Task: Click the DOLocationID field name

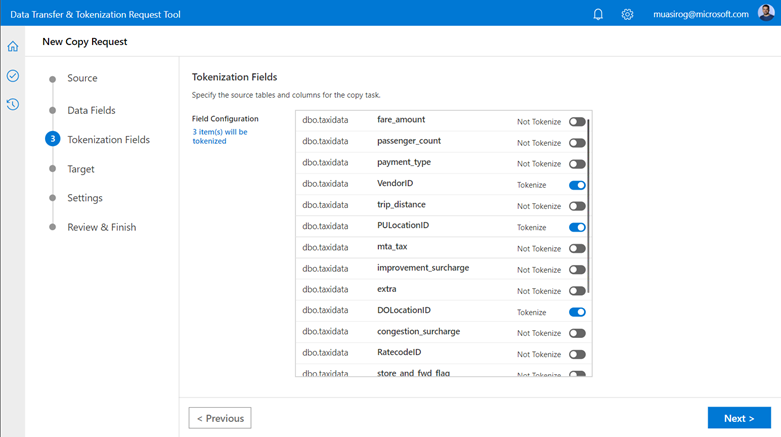Action: 403,310
